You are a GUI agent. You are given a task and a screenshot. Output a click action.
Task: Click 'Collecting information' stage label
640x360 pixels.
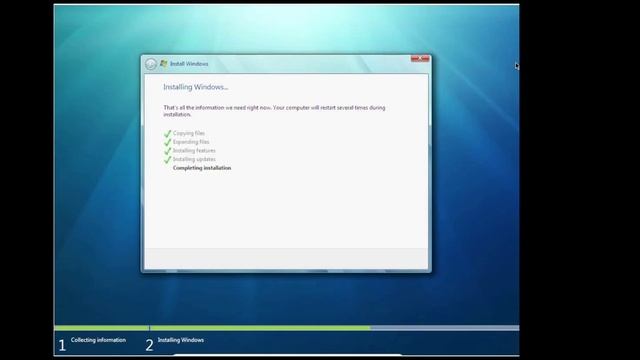tap(98, 340)
